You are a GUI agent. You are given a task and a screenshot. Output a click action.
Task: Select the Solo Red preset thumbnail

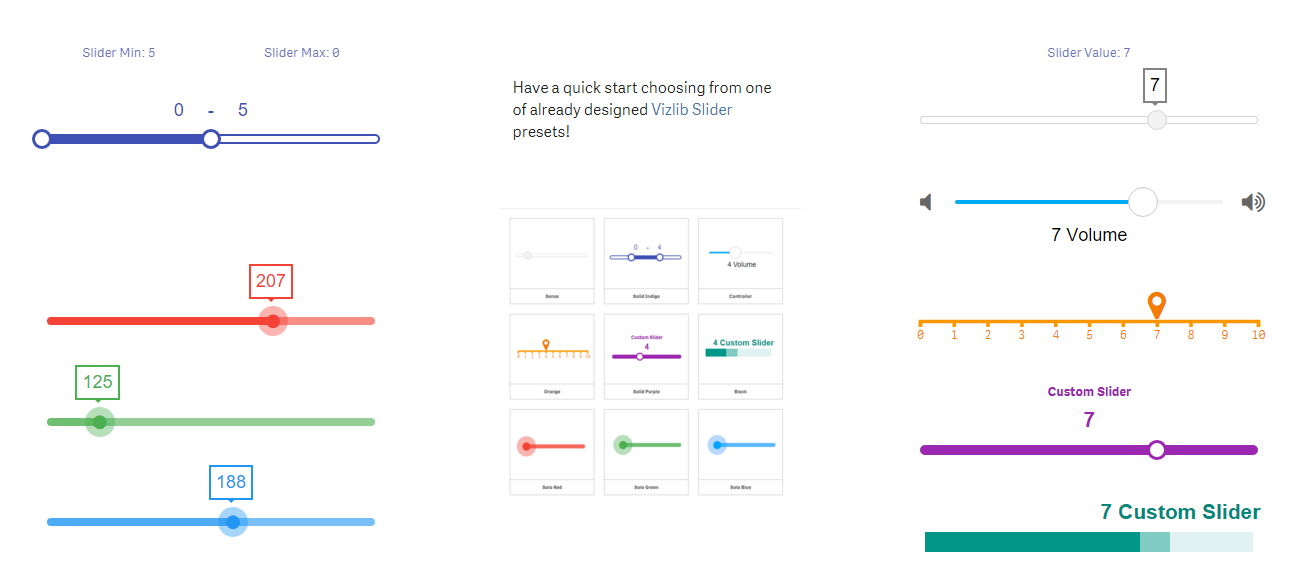point(552,452)
